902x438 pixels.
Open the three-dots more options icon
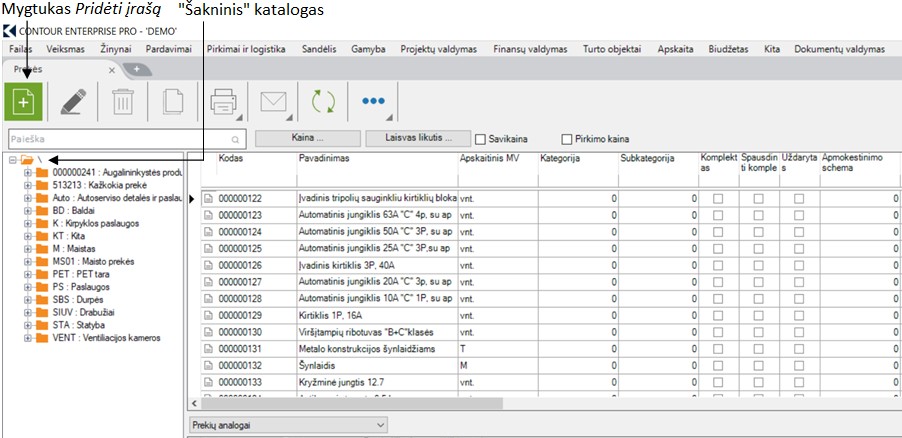[373, 102]
